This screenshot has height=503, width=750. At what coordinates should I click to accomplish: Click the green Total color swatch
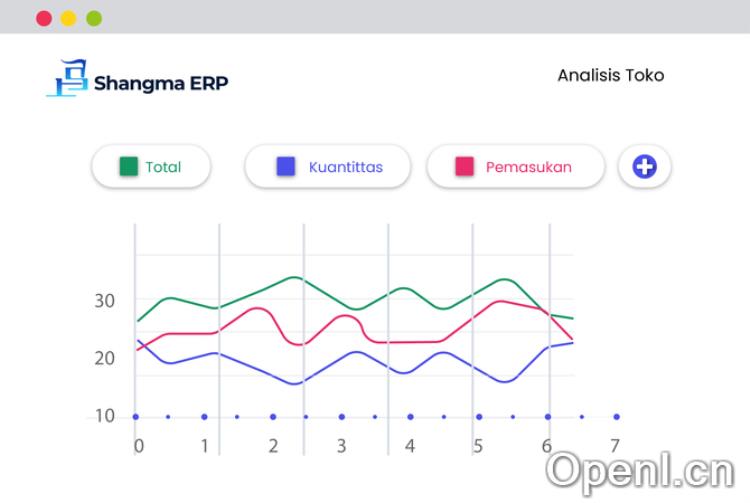coord(128,167)
